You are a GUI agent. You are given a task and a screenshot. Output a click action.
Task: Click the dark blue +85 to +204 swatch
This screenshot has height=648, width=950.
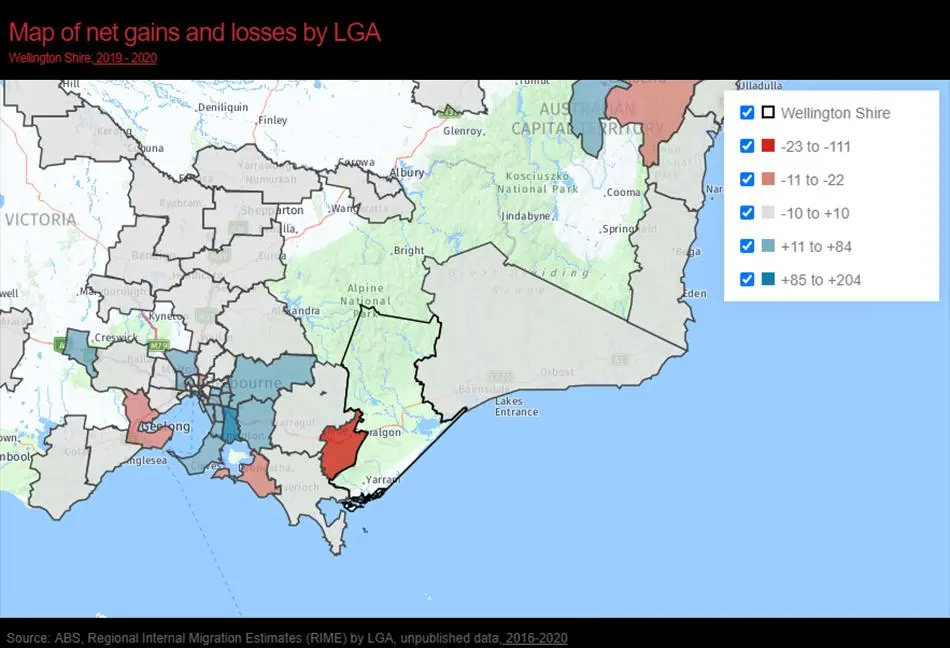(x=768, y=279)
